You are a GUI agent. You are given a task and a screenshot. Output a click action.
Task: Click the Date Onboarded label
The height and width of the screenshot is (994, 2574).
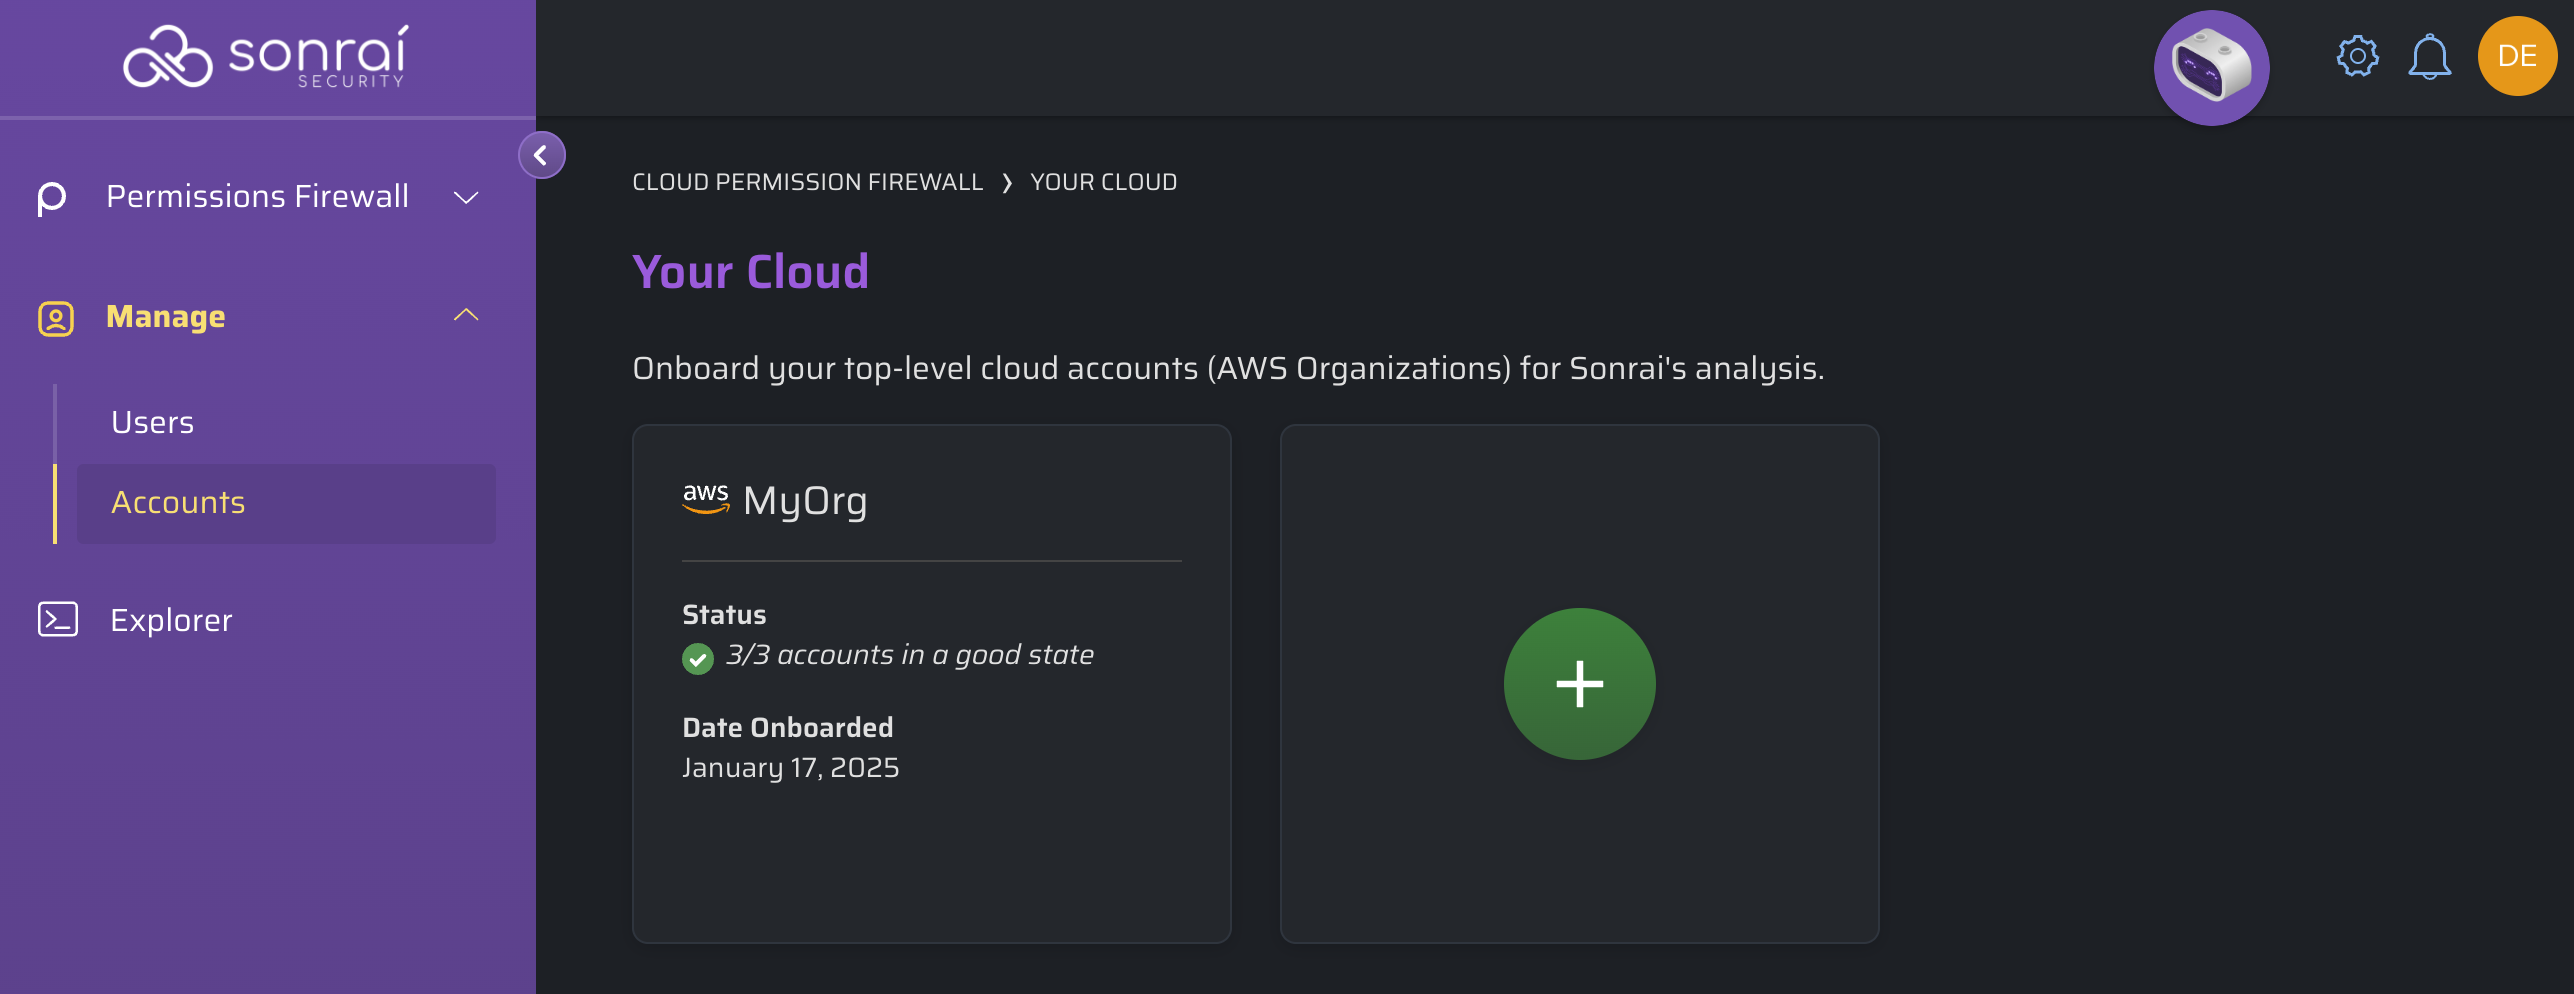(788, 727)
